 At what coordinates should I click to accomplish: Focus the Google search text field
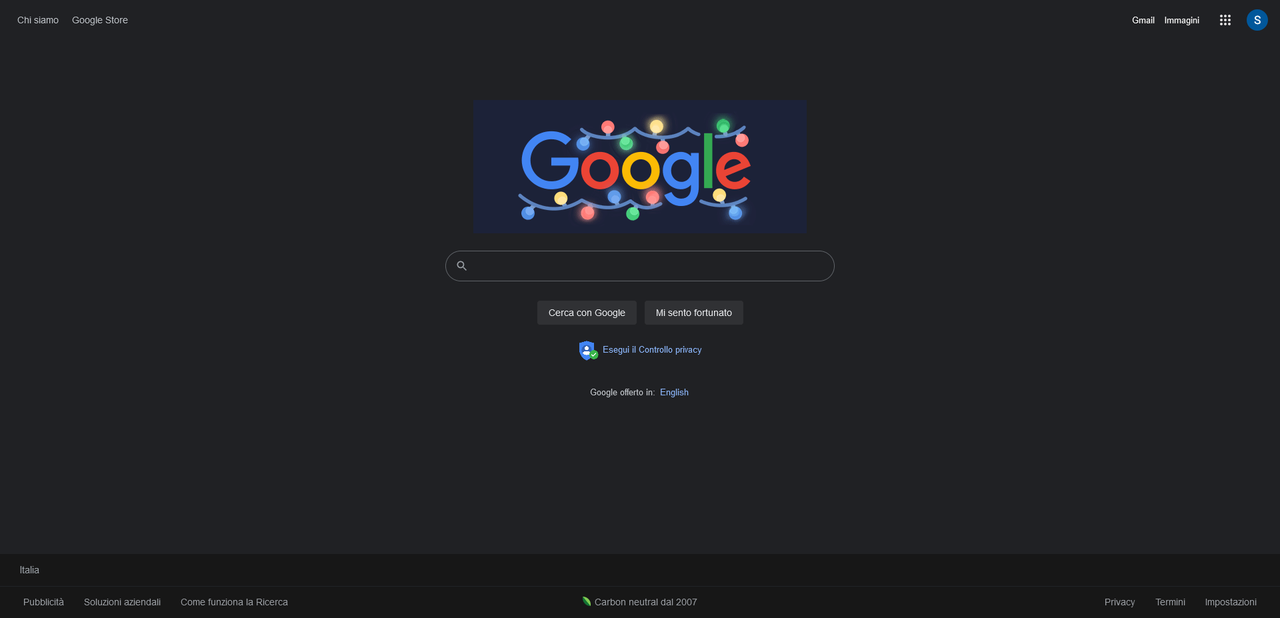[x=640, y=266]
